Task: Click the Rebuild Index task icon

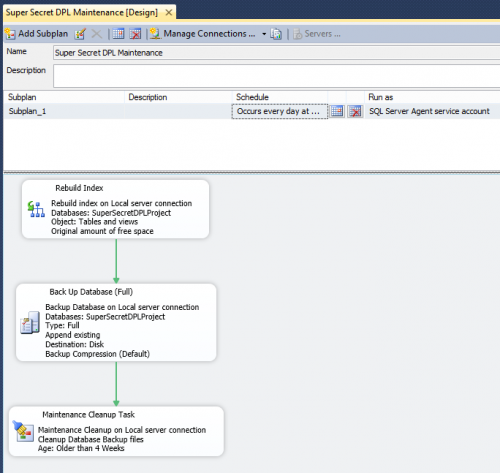Action: pyautogui.click(x=36, y=209)
